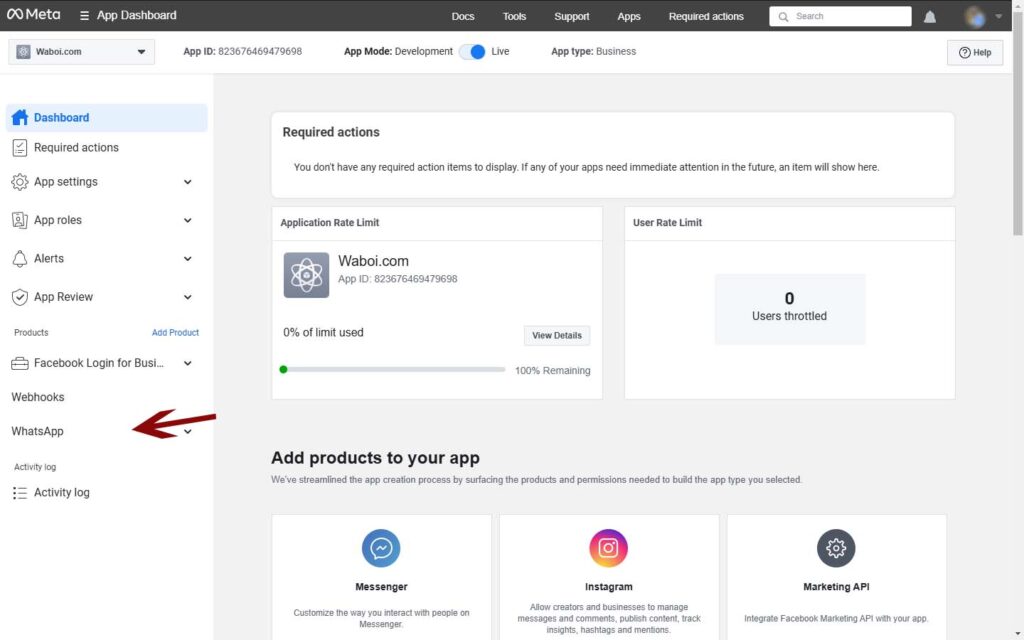The height and width of the screenshot is (640, 1024).
Task: Select Dashboard in the sidebar
Action: click(106, 118)
